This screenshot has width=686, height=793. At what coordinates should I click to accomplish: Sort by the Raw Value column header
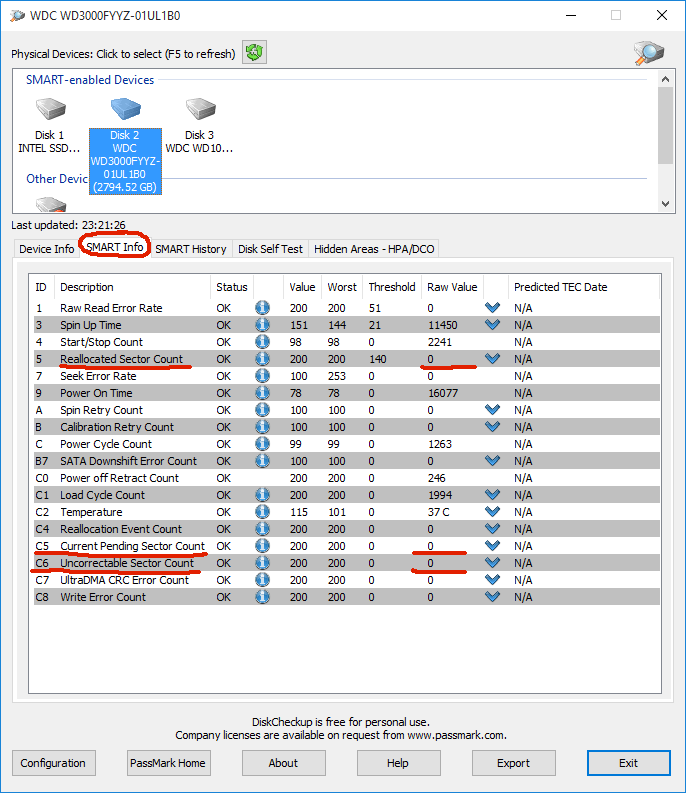pyautogui.click(x=452, y=287)
